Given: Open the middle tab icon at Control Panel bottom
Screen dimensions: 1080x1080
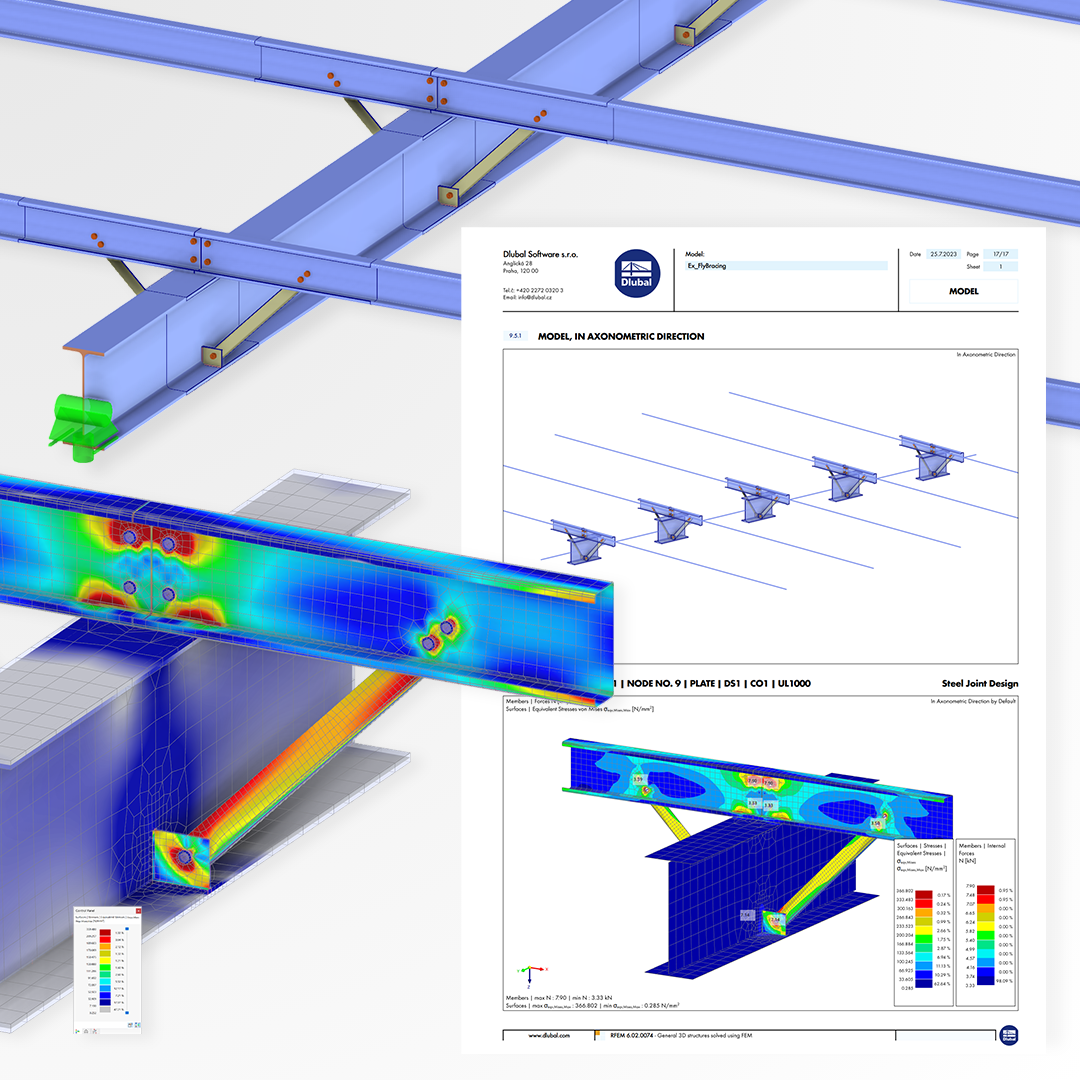Looking at the screenshot, I should [x=86, y=1031].
